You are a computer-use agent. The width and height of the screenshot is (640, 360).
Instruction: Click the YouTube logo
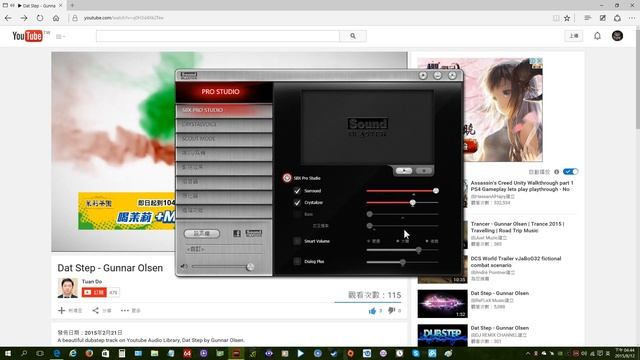[27, 36]
